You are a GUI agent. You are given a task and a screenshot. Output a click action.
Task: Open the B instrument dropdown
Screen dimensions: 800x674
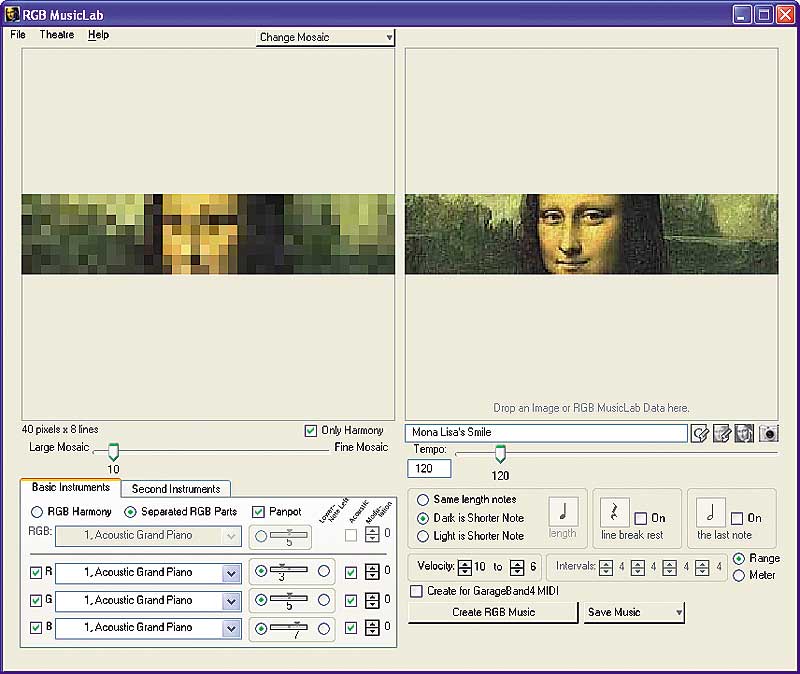pyautogui.click(x=231, y=629)
